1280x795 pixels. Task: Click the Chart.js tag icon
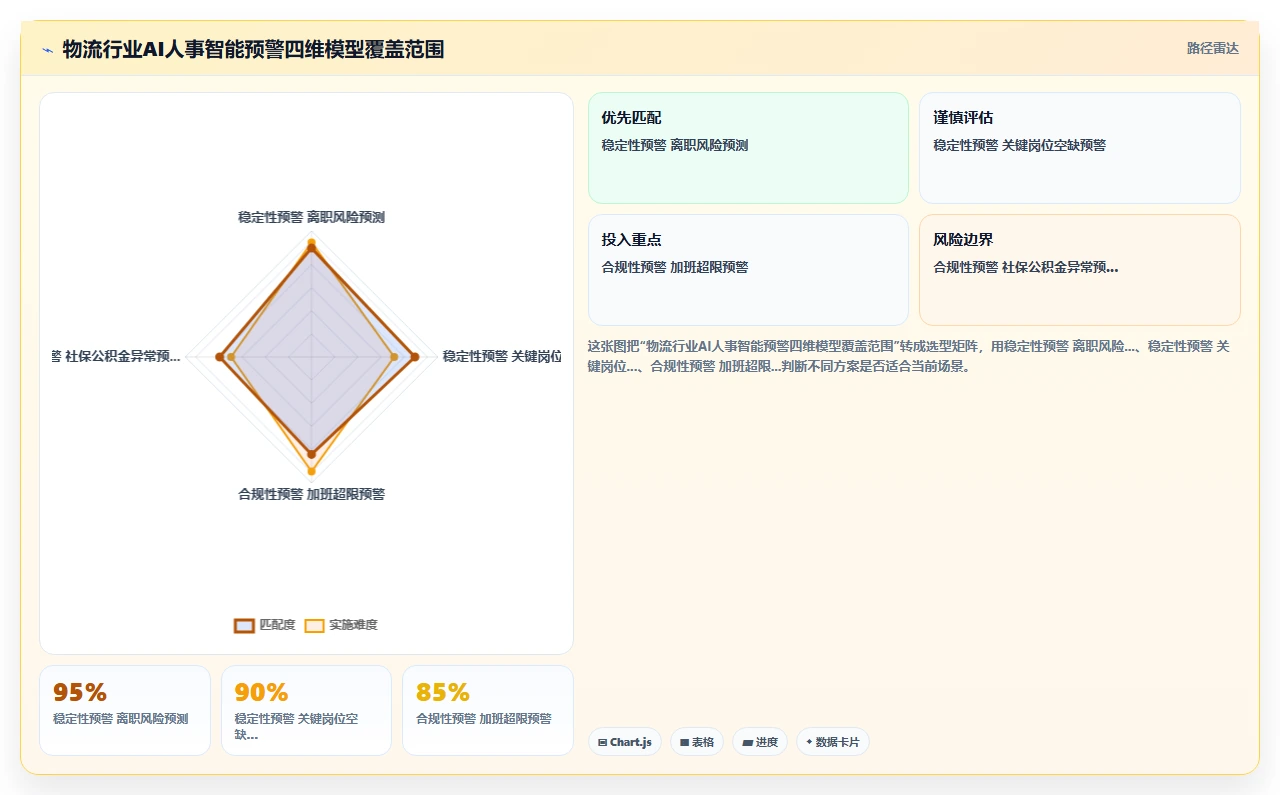(602, 742)
